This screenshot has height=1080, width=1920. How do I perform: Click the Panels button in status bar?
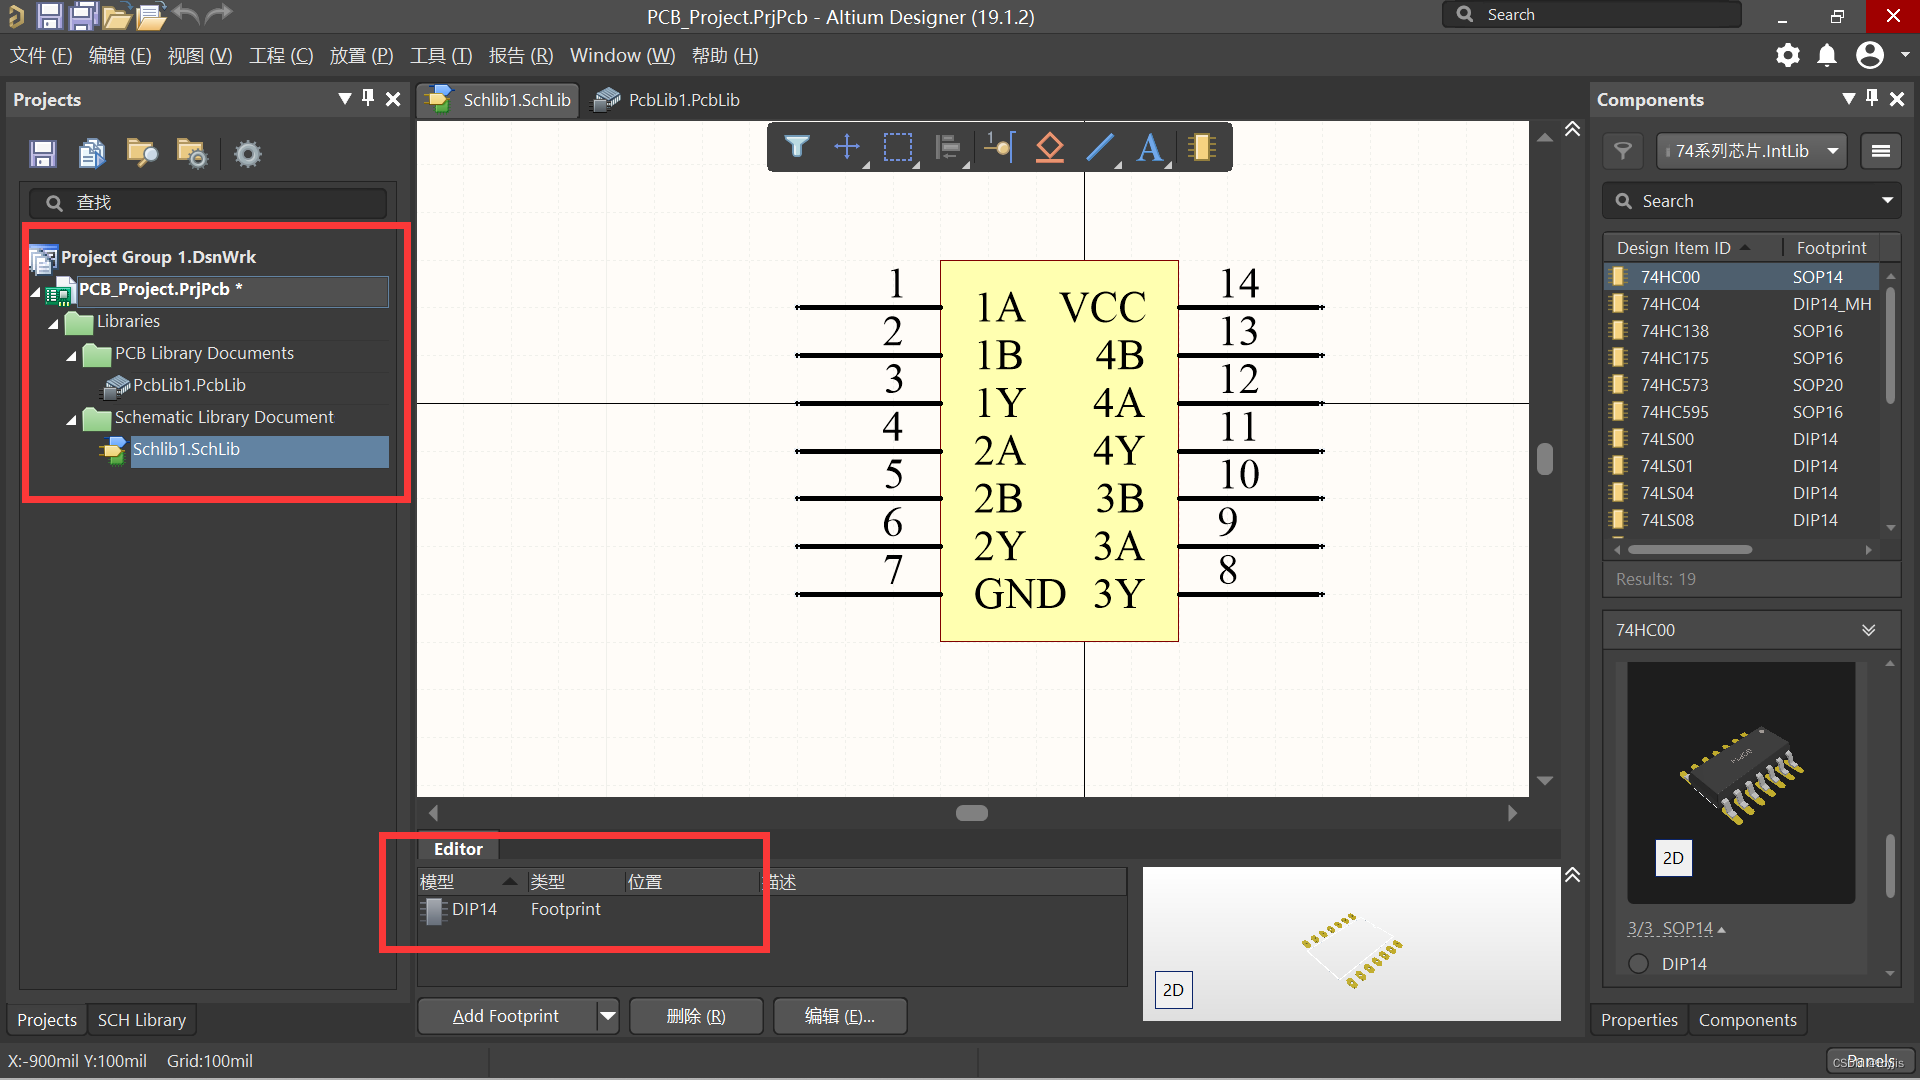(x=1870, y=1061)
